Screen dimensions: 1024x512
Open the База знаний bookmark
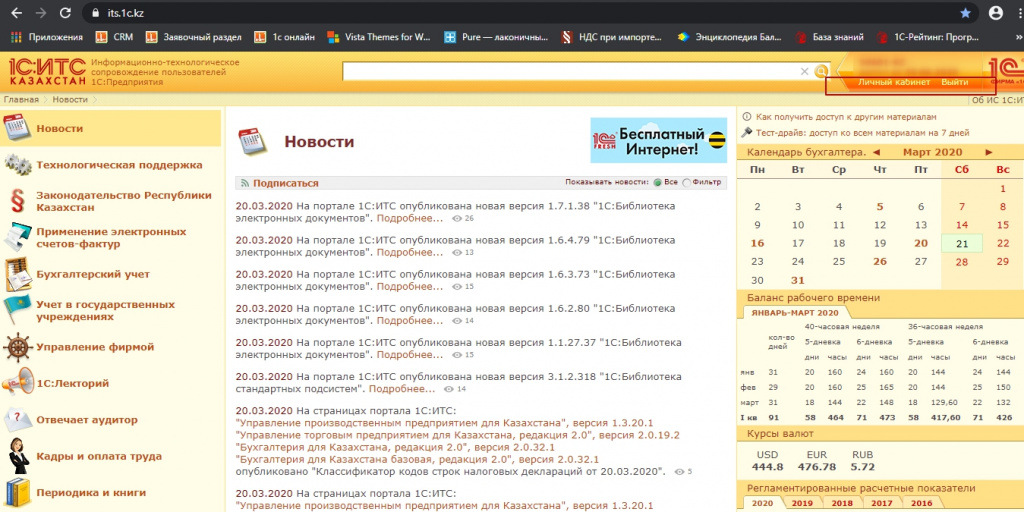point(829,37)
